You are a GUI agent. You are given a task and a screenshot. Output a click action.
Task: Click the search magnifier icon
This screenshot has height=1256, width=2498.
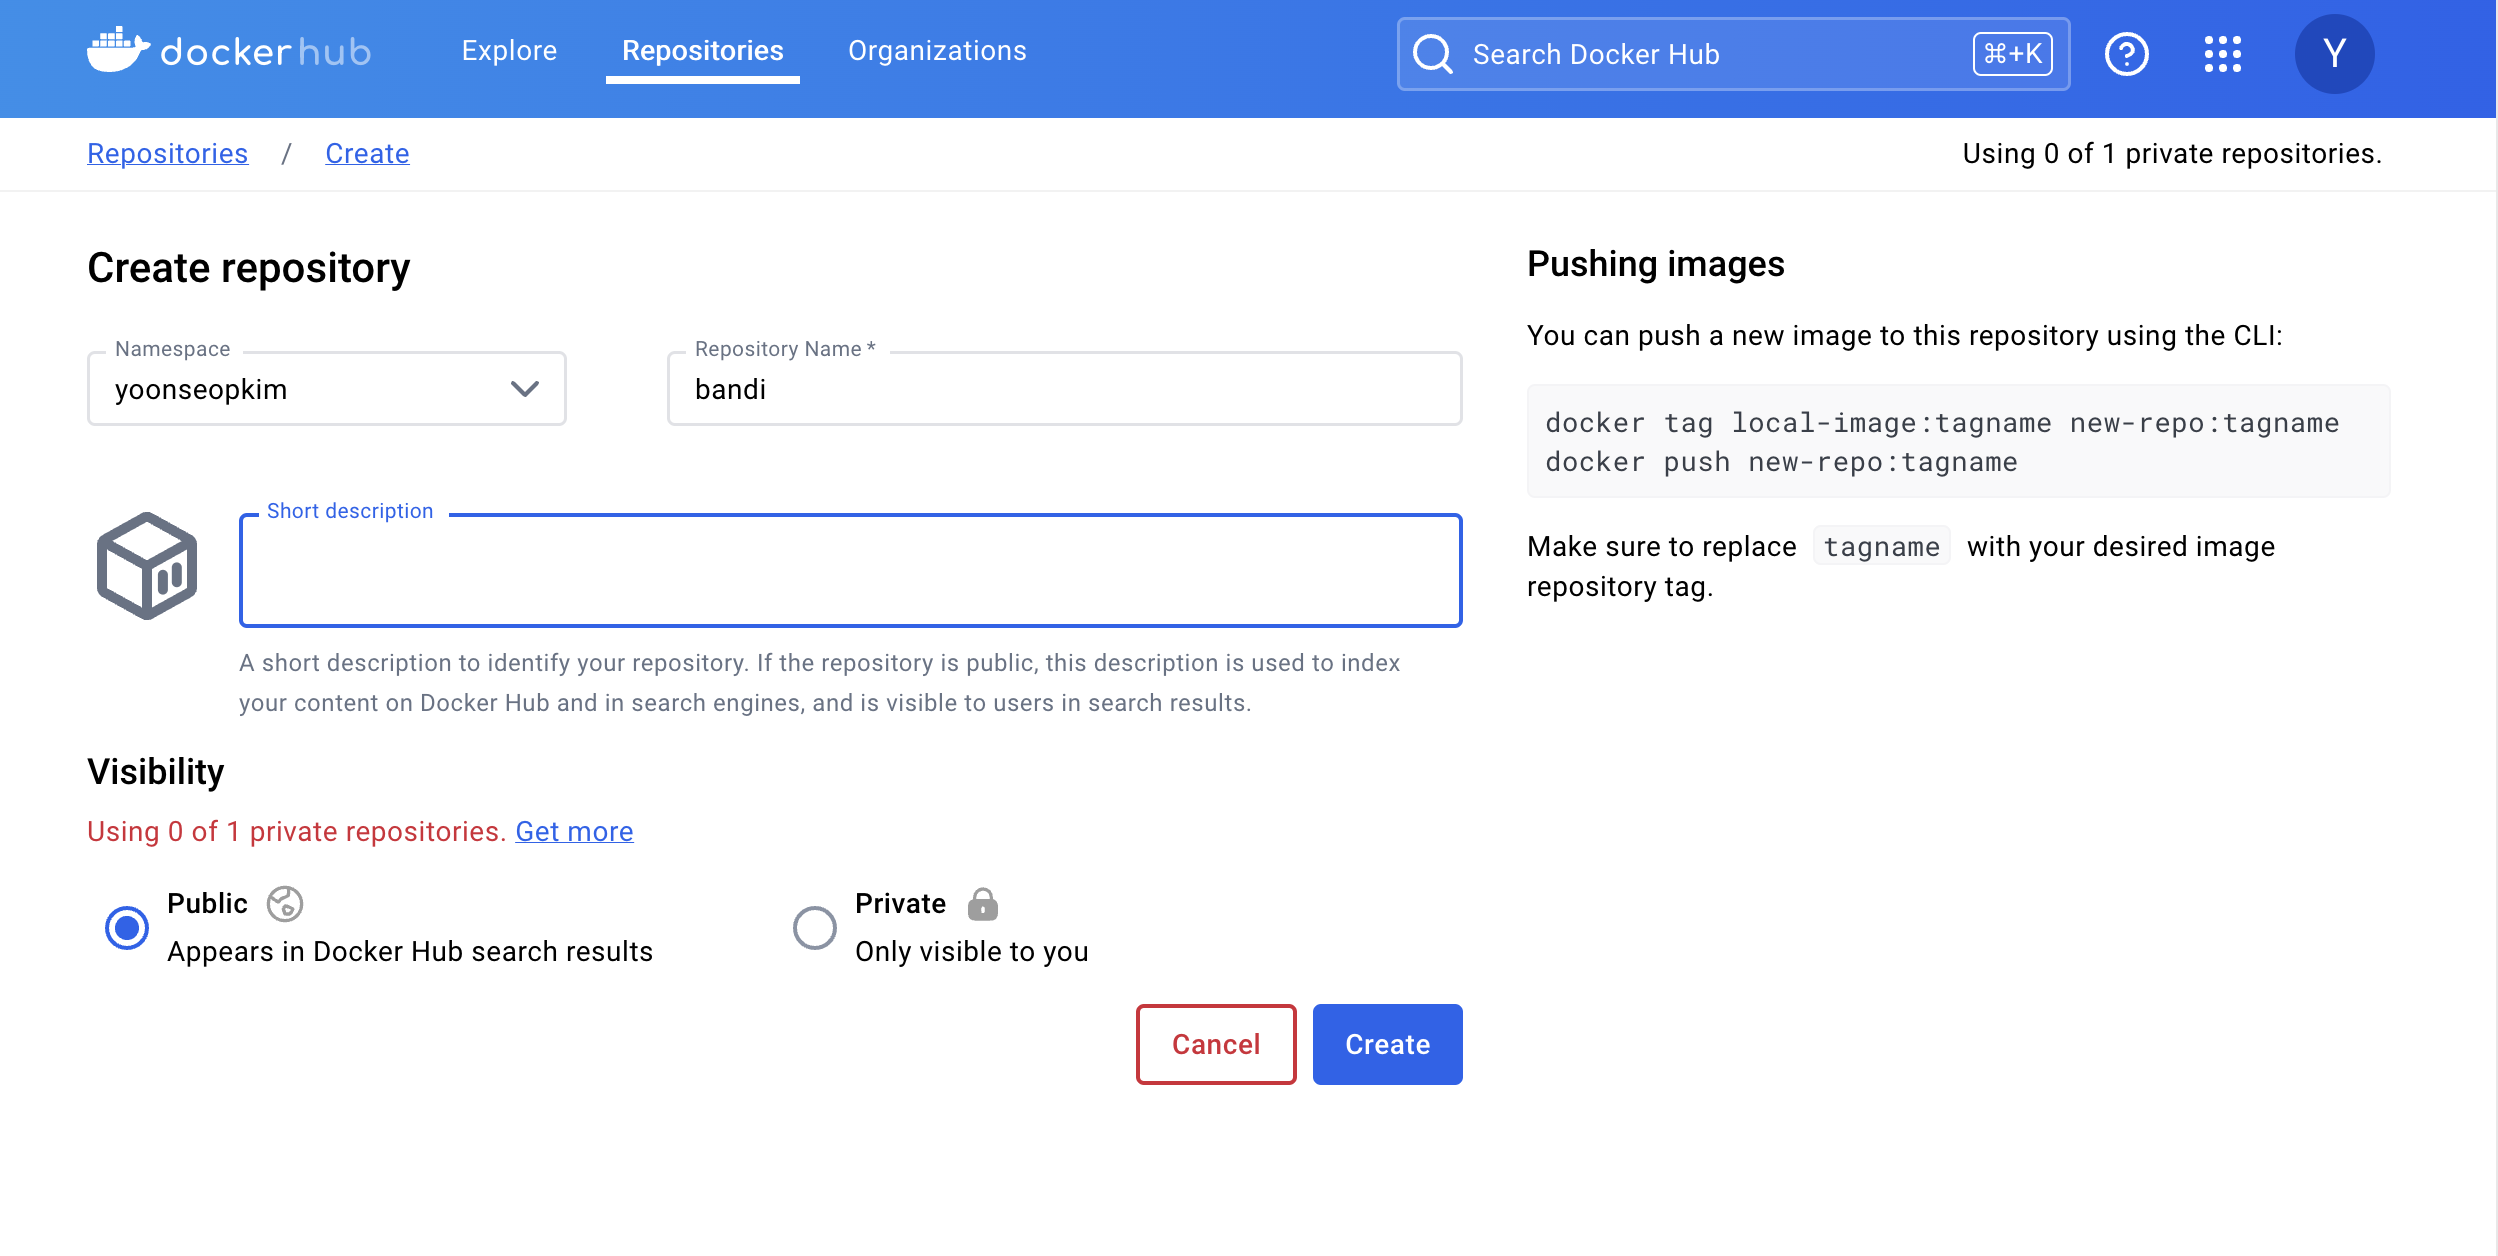tap(1432, 54)
